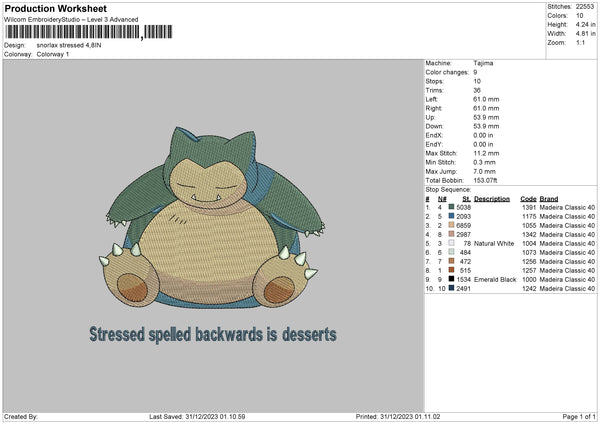Click the Colors value '10' in header

click(579, 16)
